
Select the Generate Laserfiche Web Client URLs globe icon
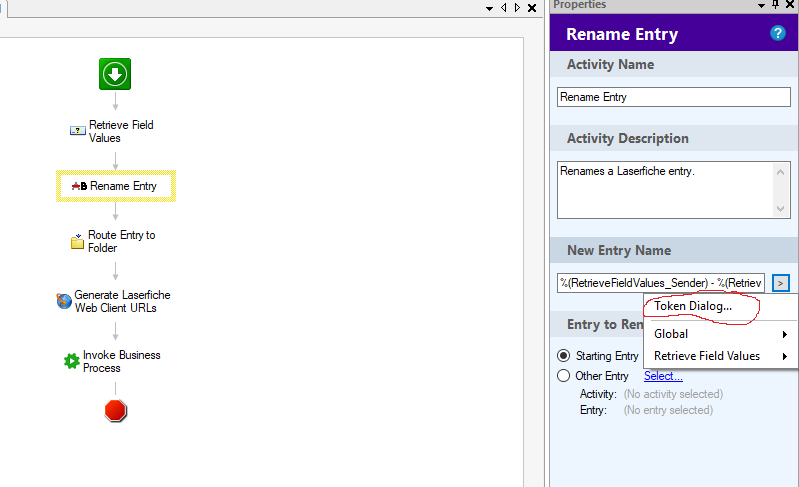pyautogui.click(x=64, y=301)
